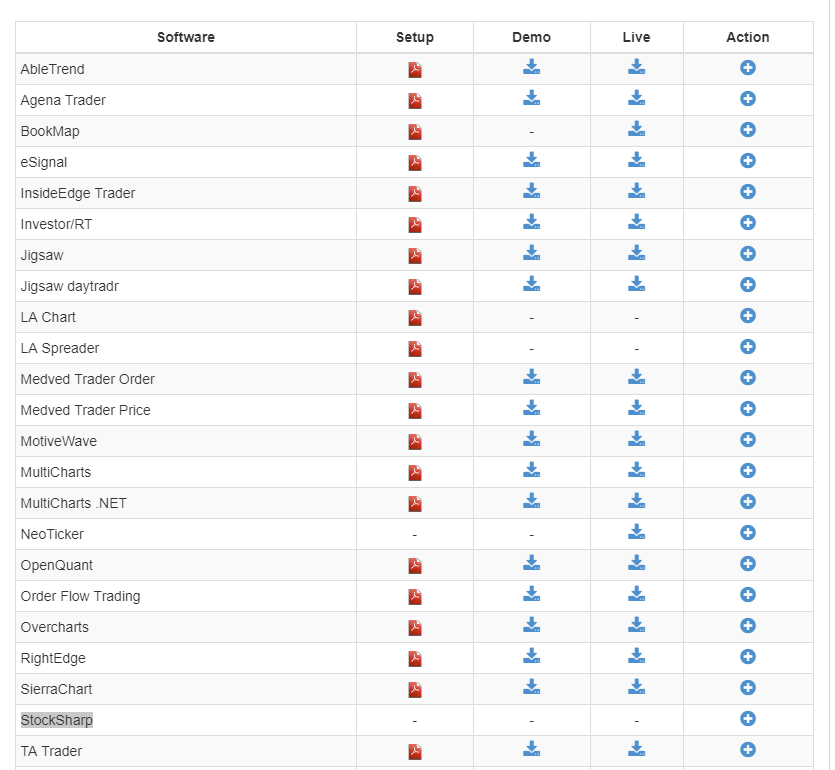The width and height of the screenshot is (835, 770).
Task: Download the BookMap live version
Action: click(x=636, y=130)
